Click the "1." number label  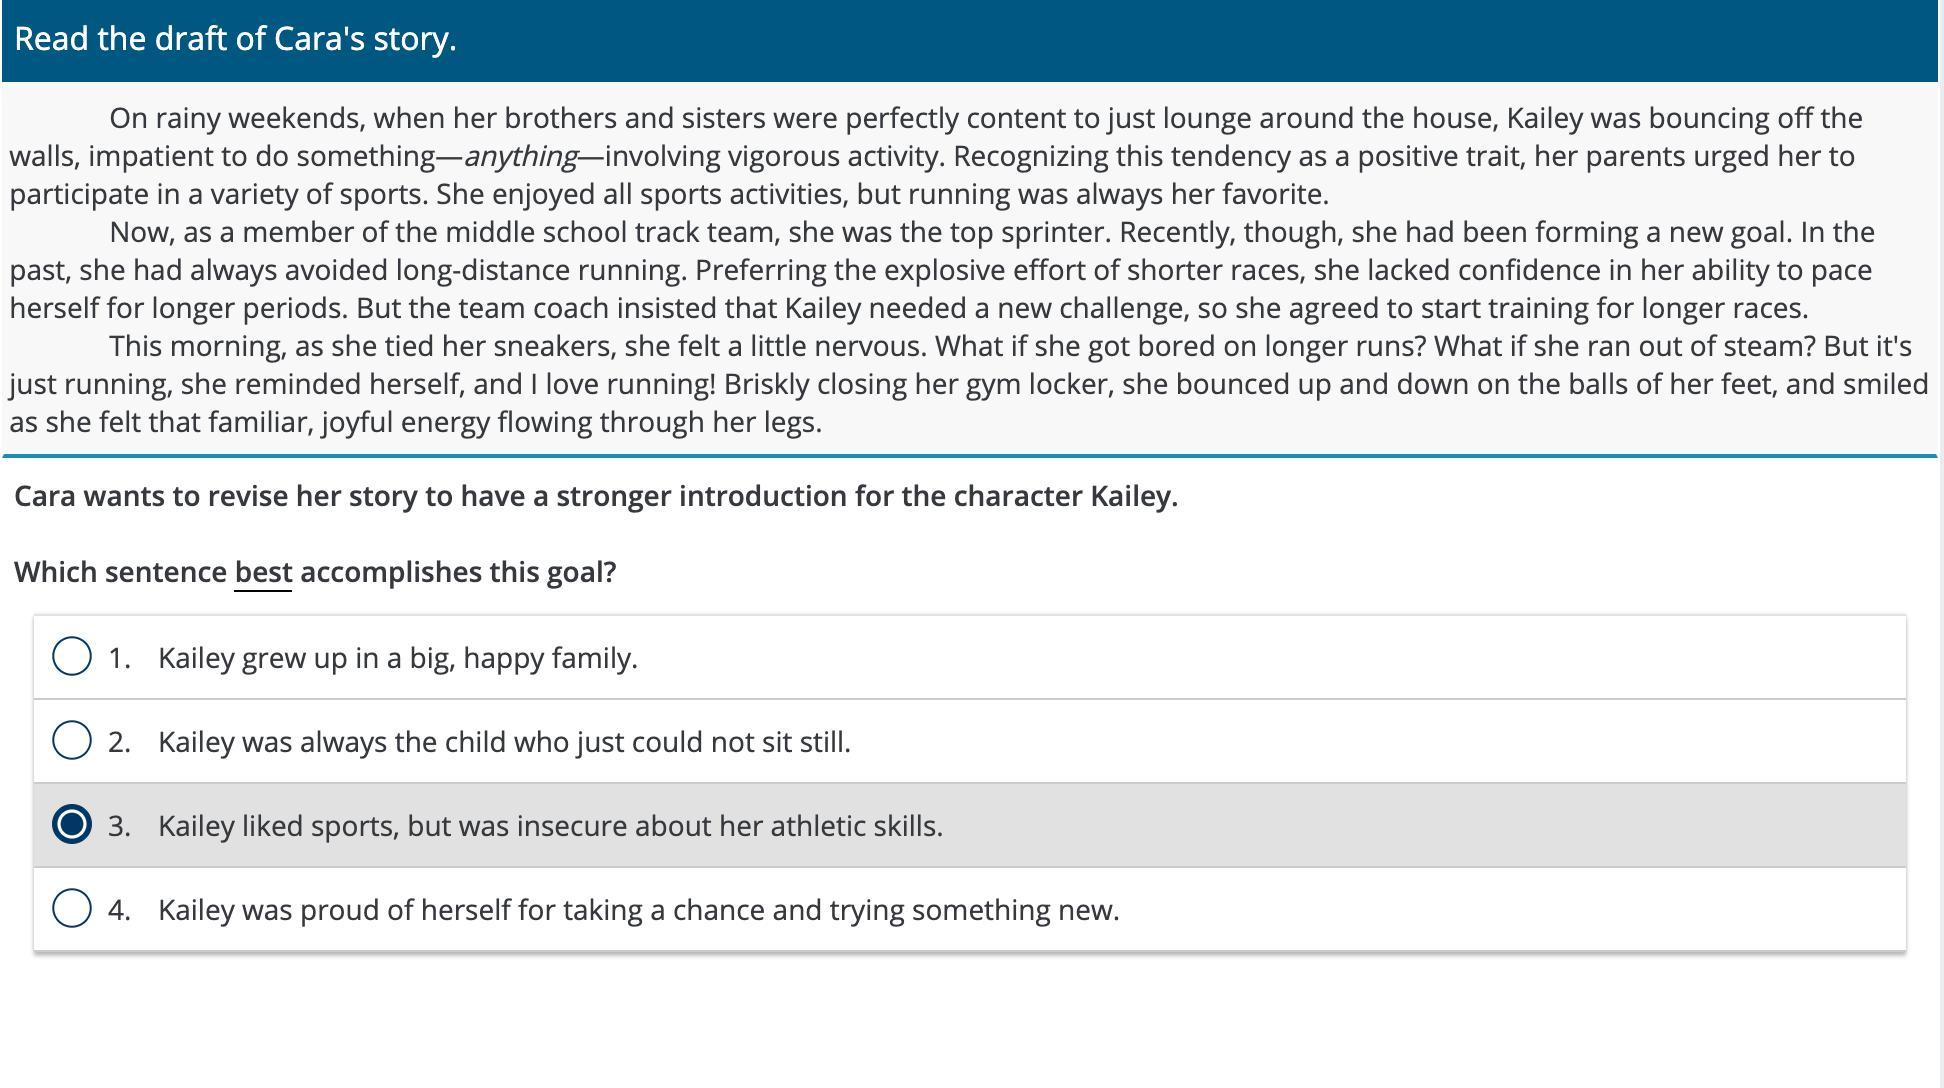tap(120, 658)
